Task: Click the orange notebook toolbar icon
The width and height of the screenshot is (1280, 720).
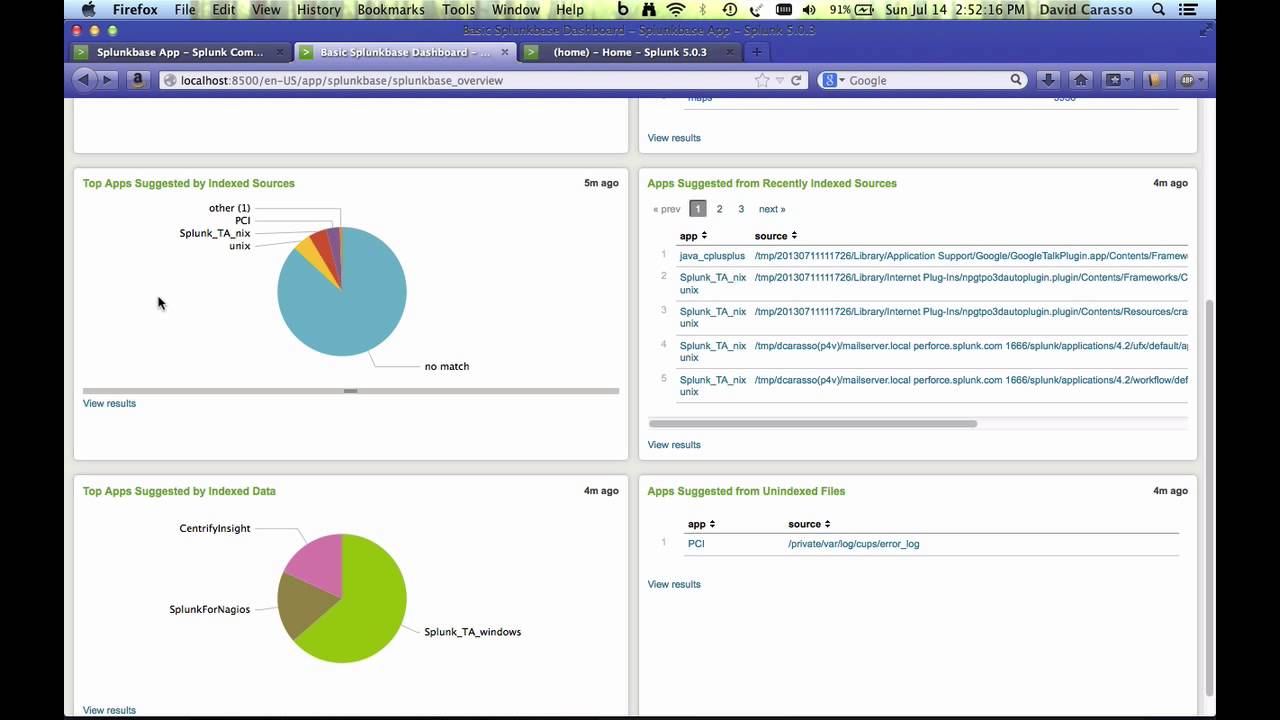Action: coord(1154,80)
